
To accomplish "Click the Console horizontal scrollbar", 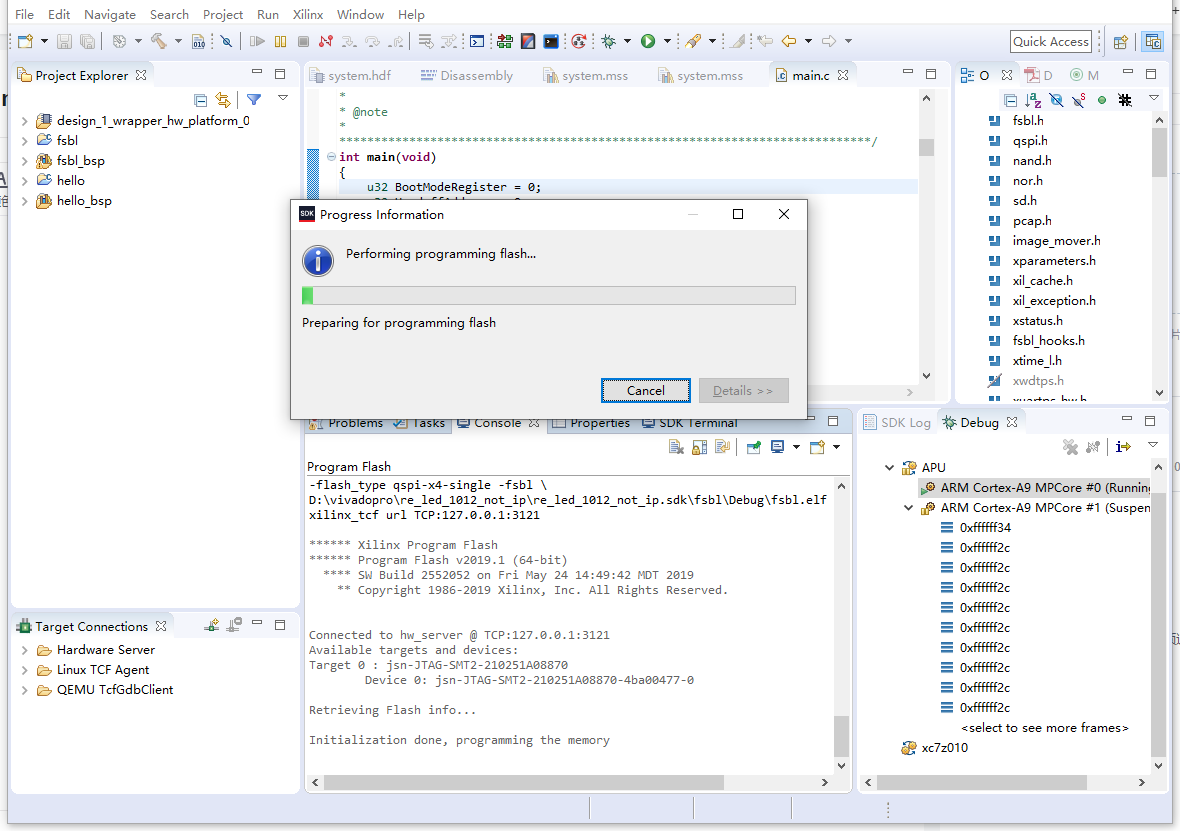I will tap(524, 783).
